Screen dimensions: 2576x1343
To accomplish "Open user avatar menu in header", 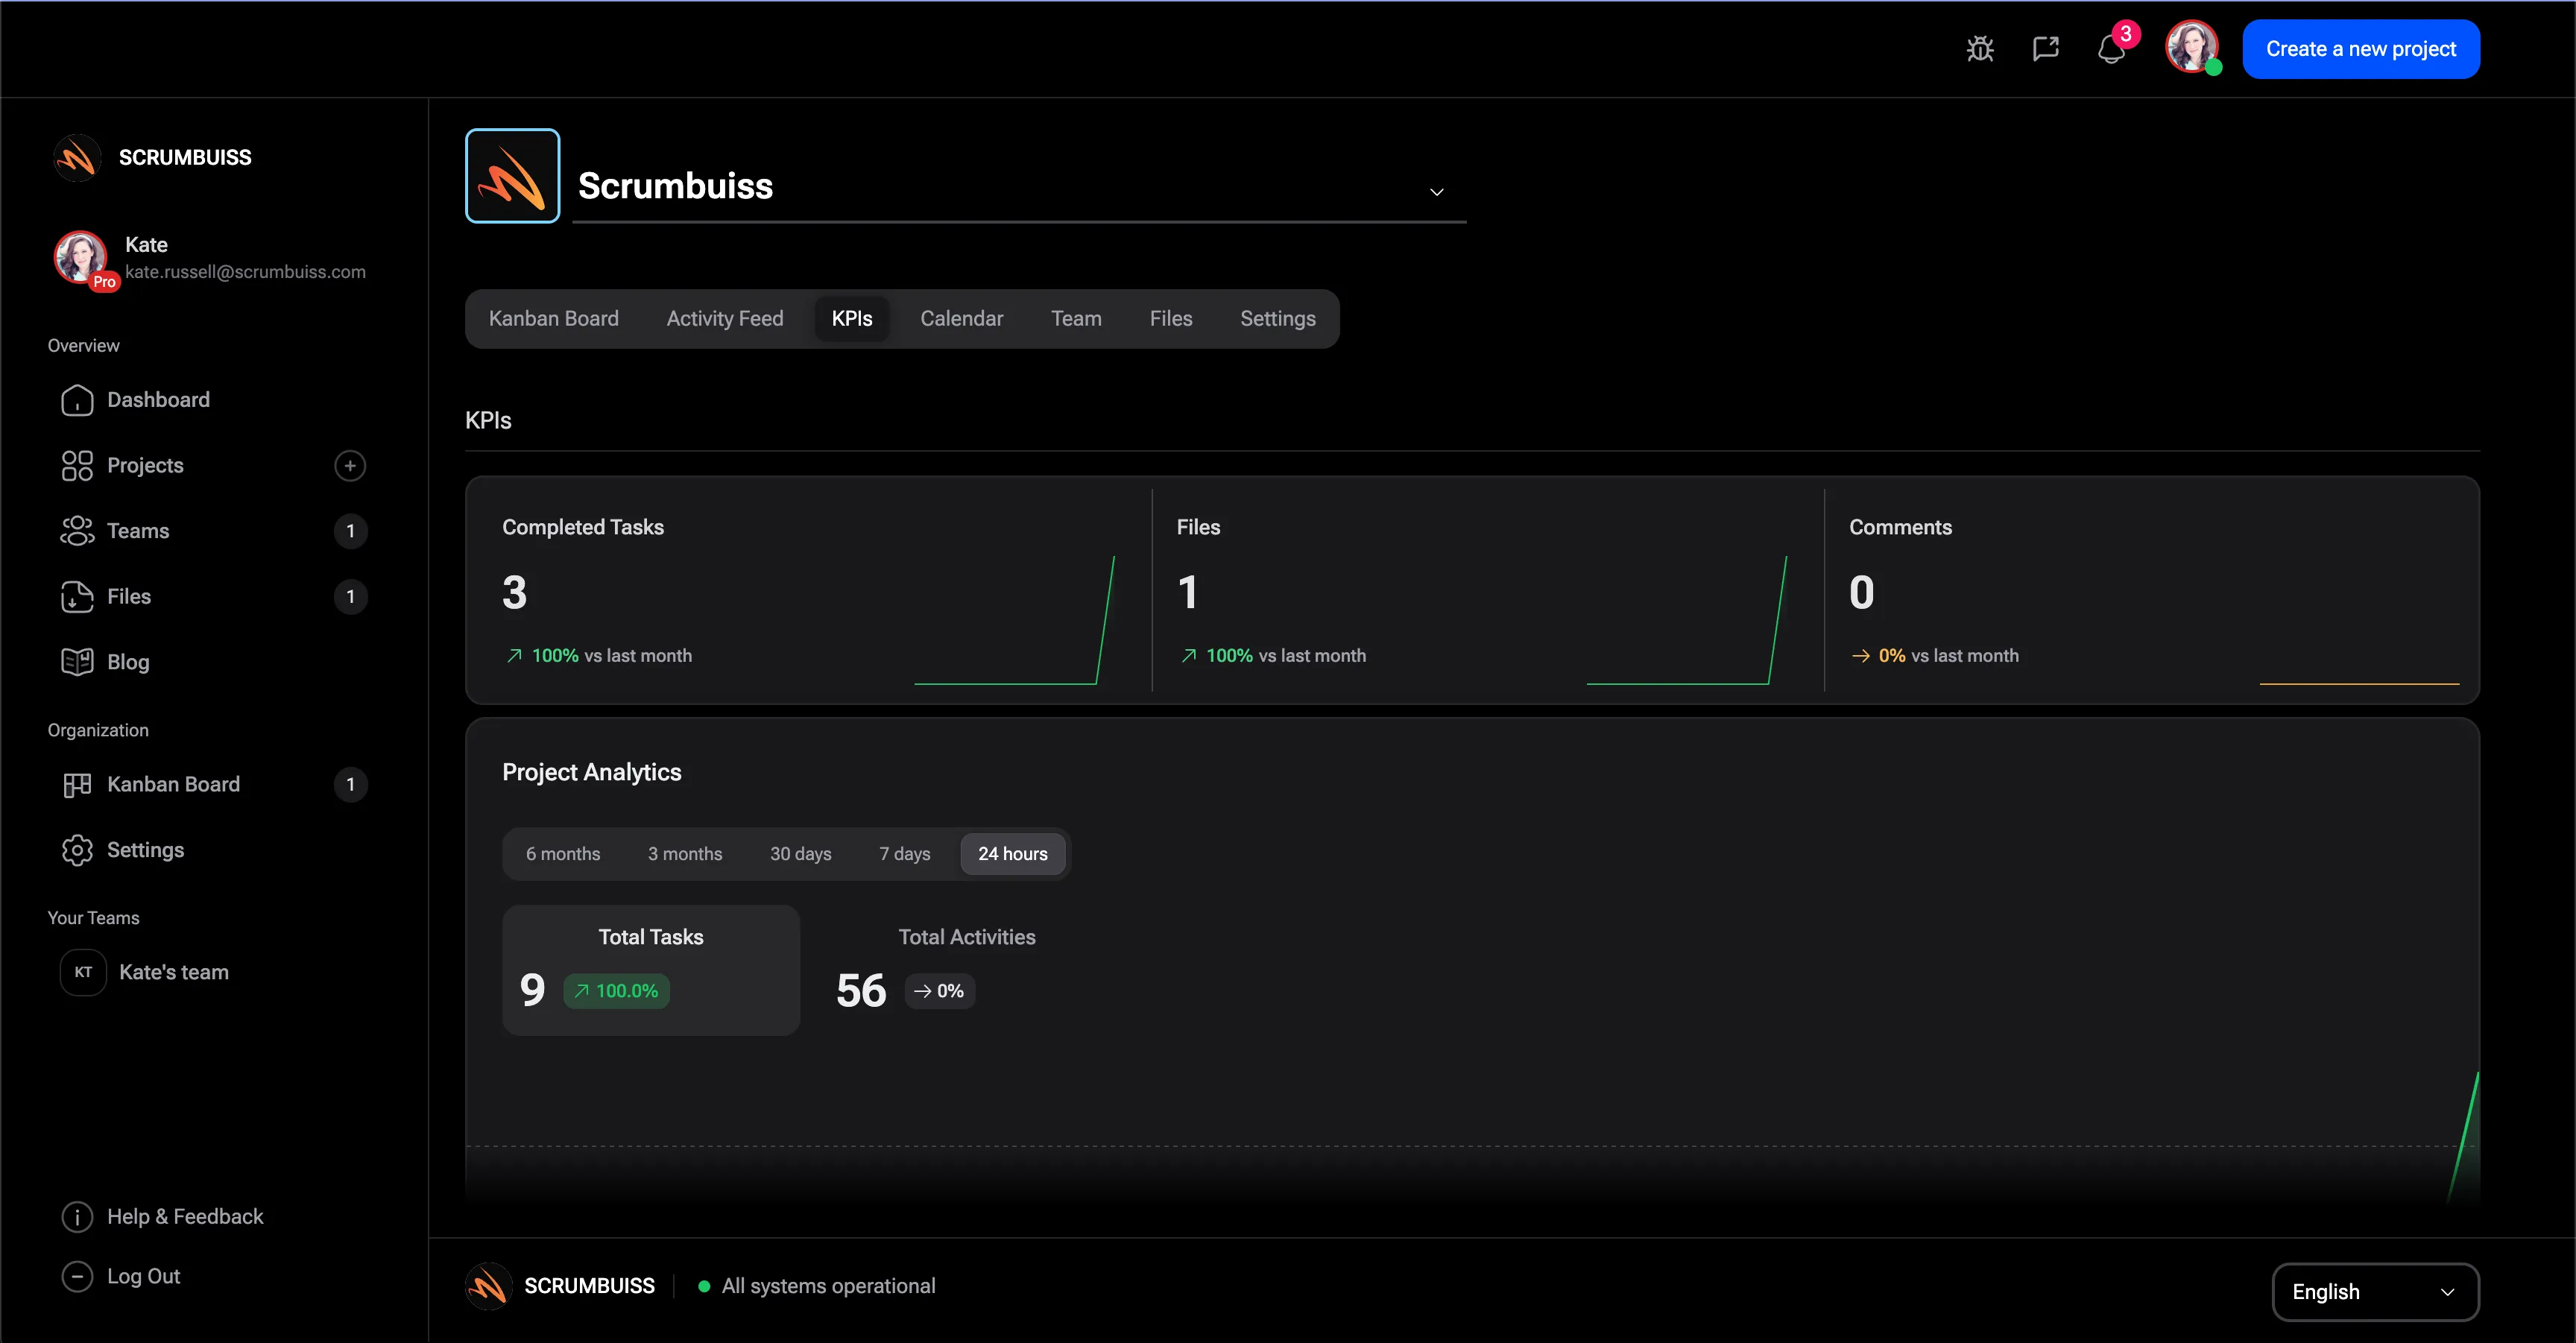I will 2190,48.
